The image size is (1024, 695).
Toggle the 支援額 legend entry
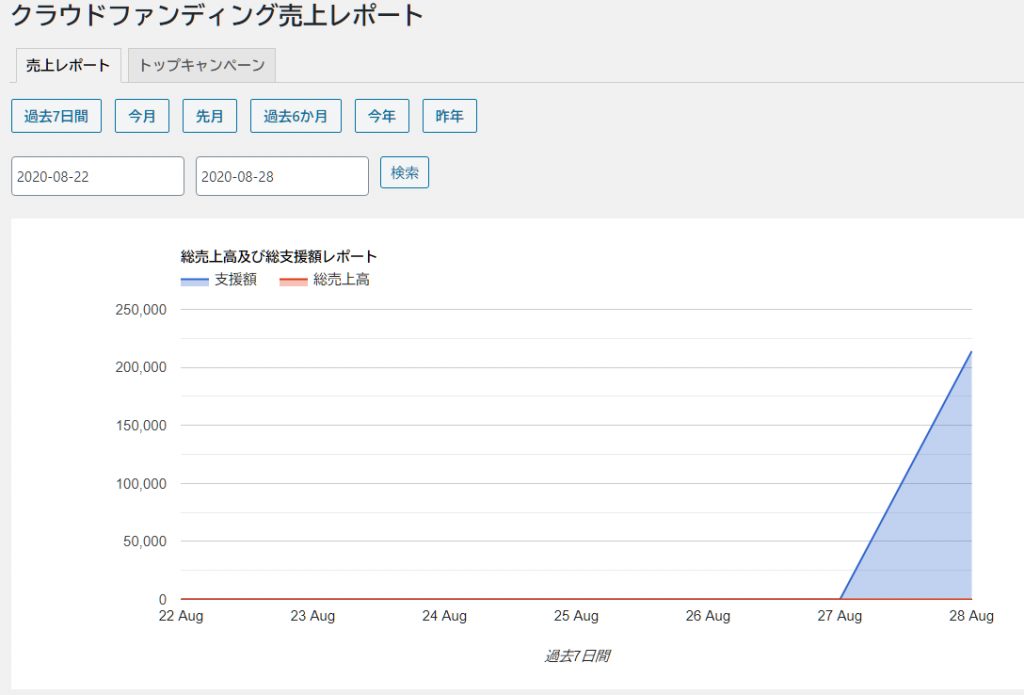219,280
